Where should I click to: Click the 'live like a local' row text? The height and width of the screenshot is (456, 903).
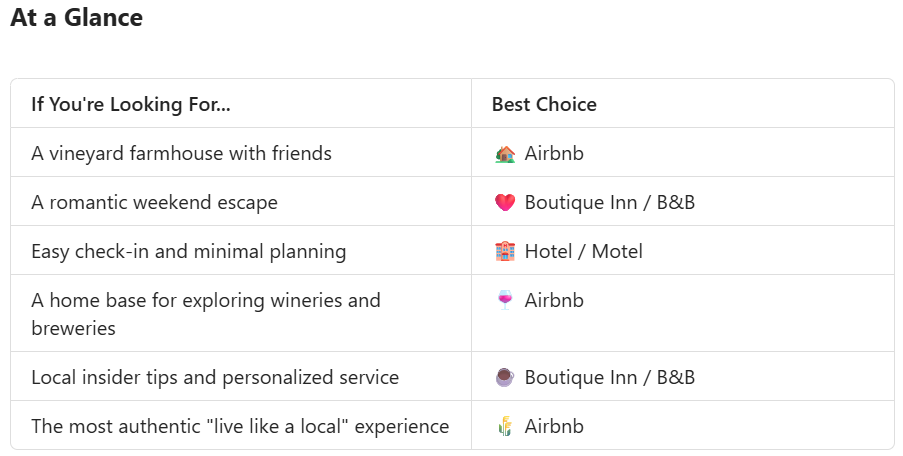pyautogui.click(x=240, y=427)
